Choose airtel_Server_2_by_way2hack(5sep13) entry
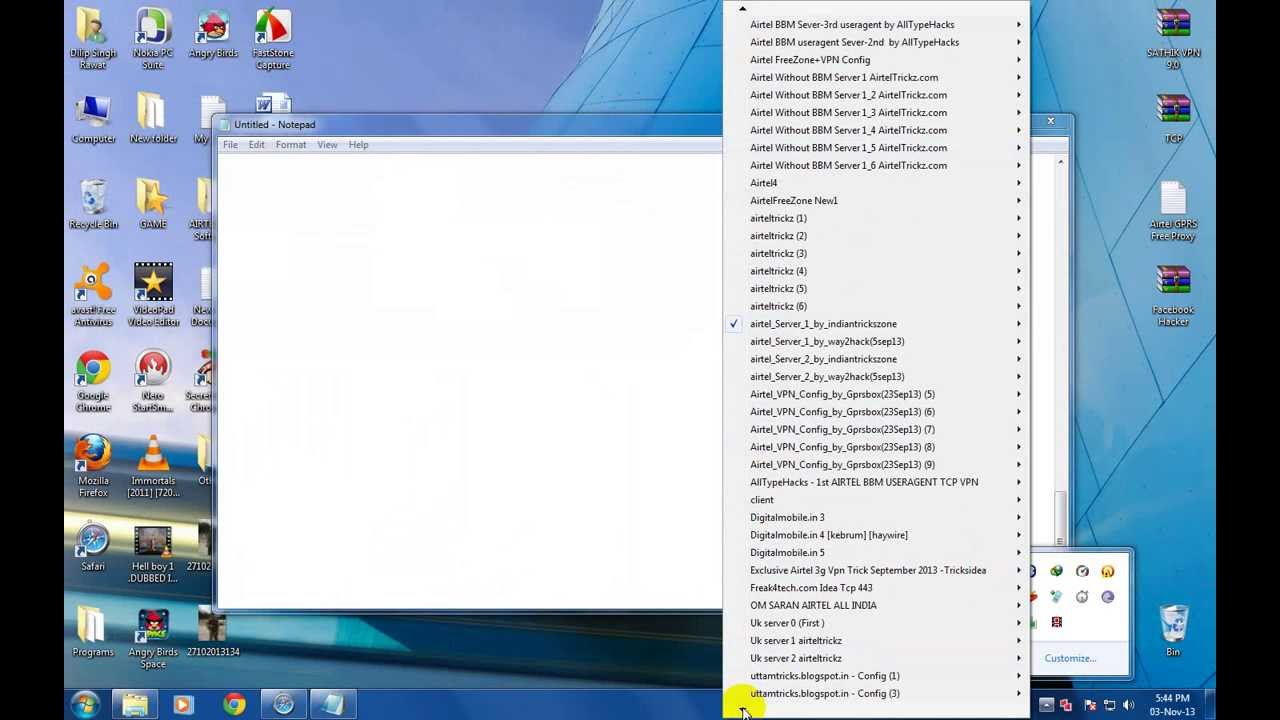Viewport: 1280px width, 720px height. click(x=876, y=377)
